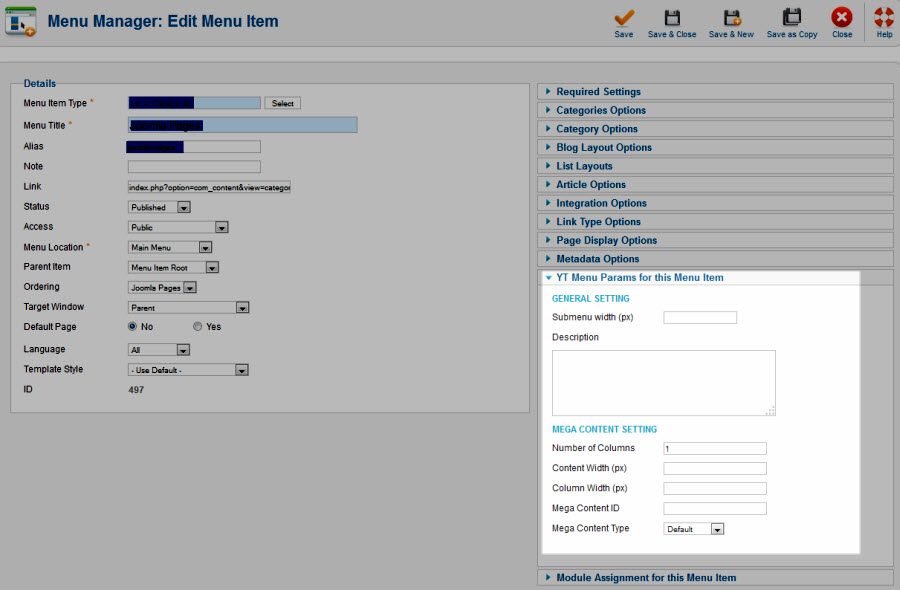Click the Select button for Menu Item Type

point(282,103)
